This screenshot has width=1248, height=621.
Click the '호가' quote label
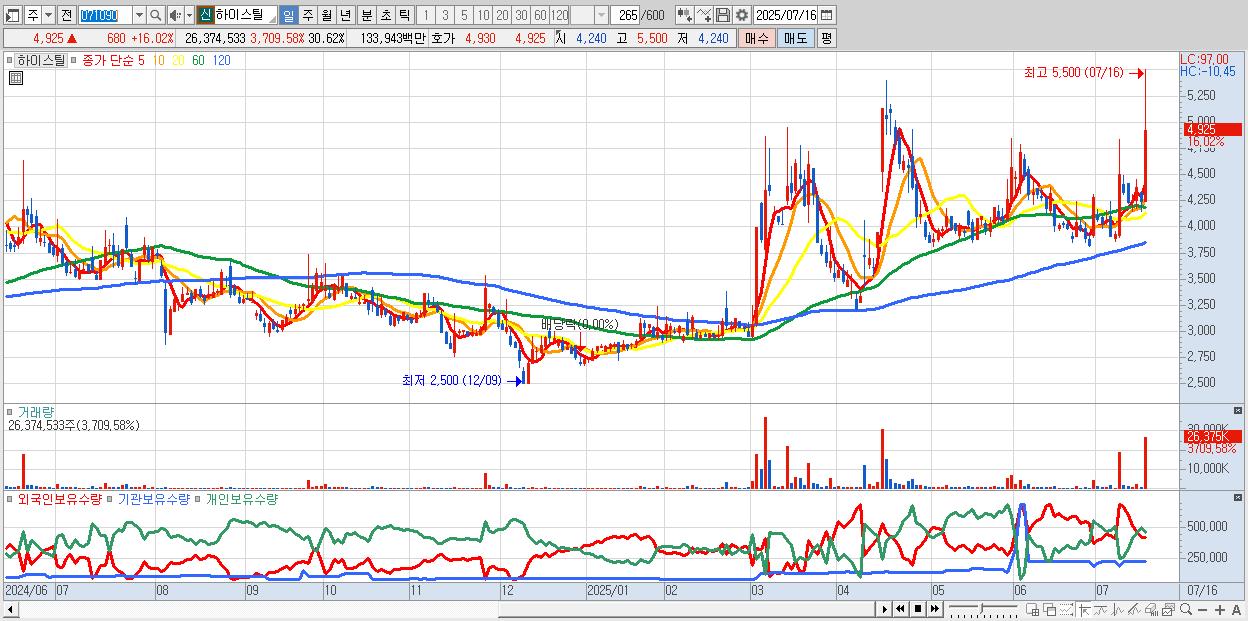[443, 38]
